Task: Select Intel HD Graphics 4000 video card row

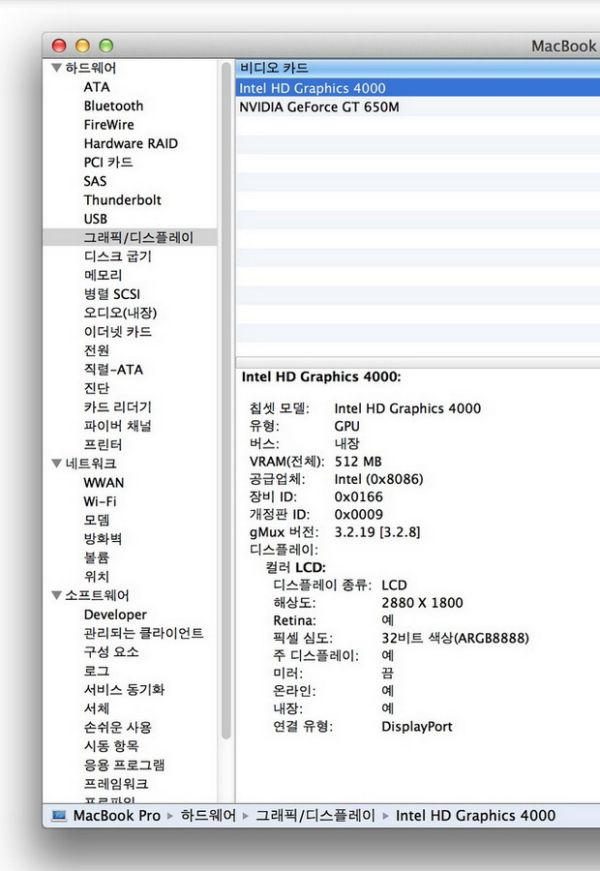Action: click(418, 88)
